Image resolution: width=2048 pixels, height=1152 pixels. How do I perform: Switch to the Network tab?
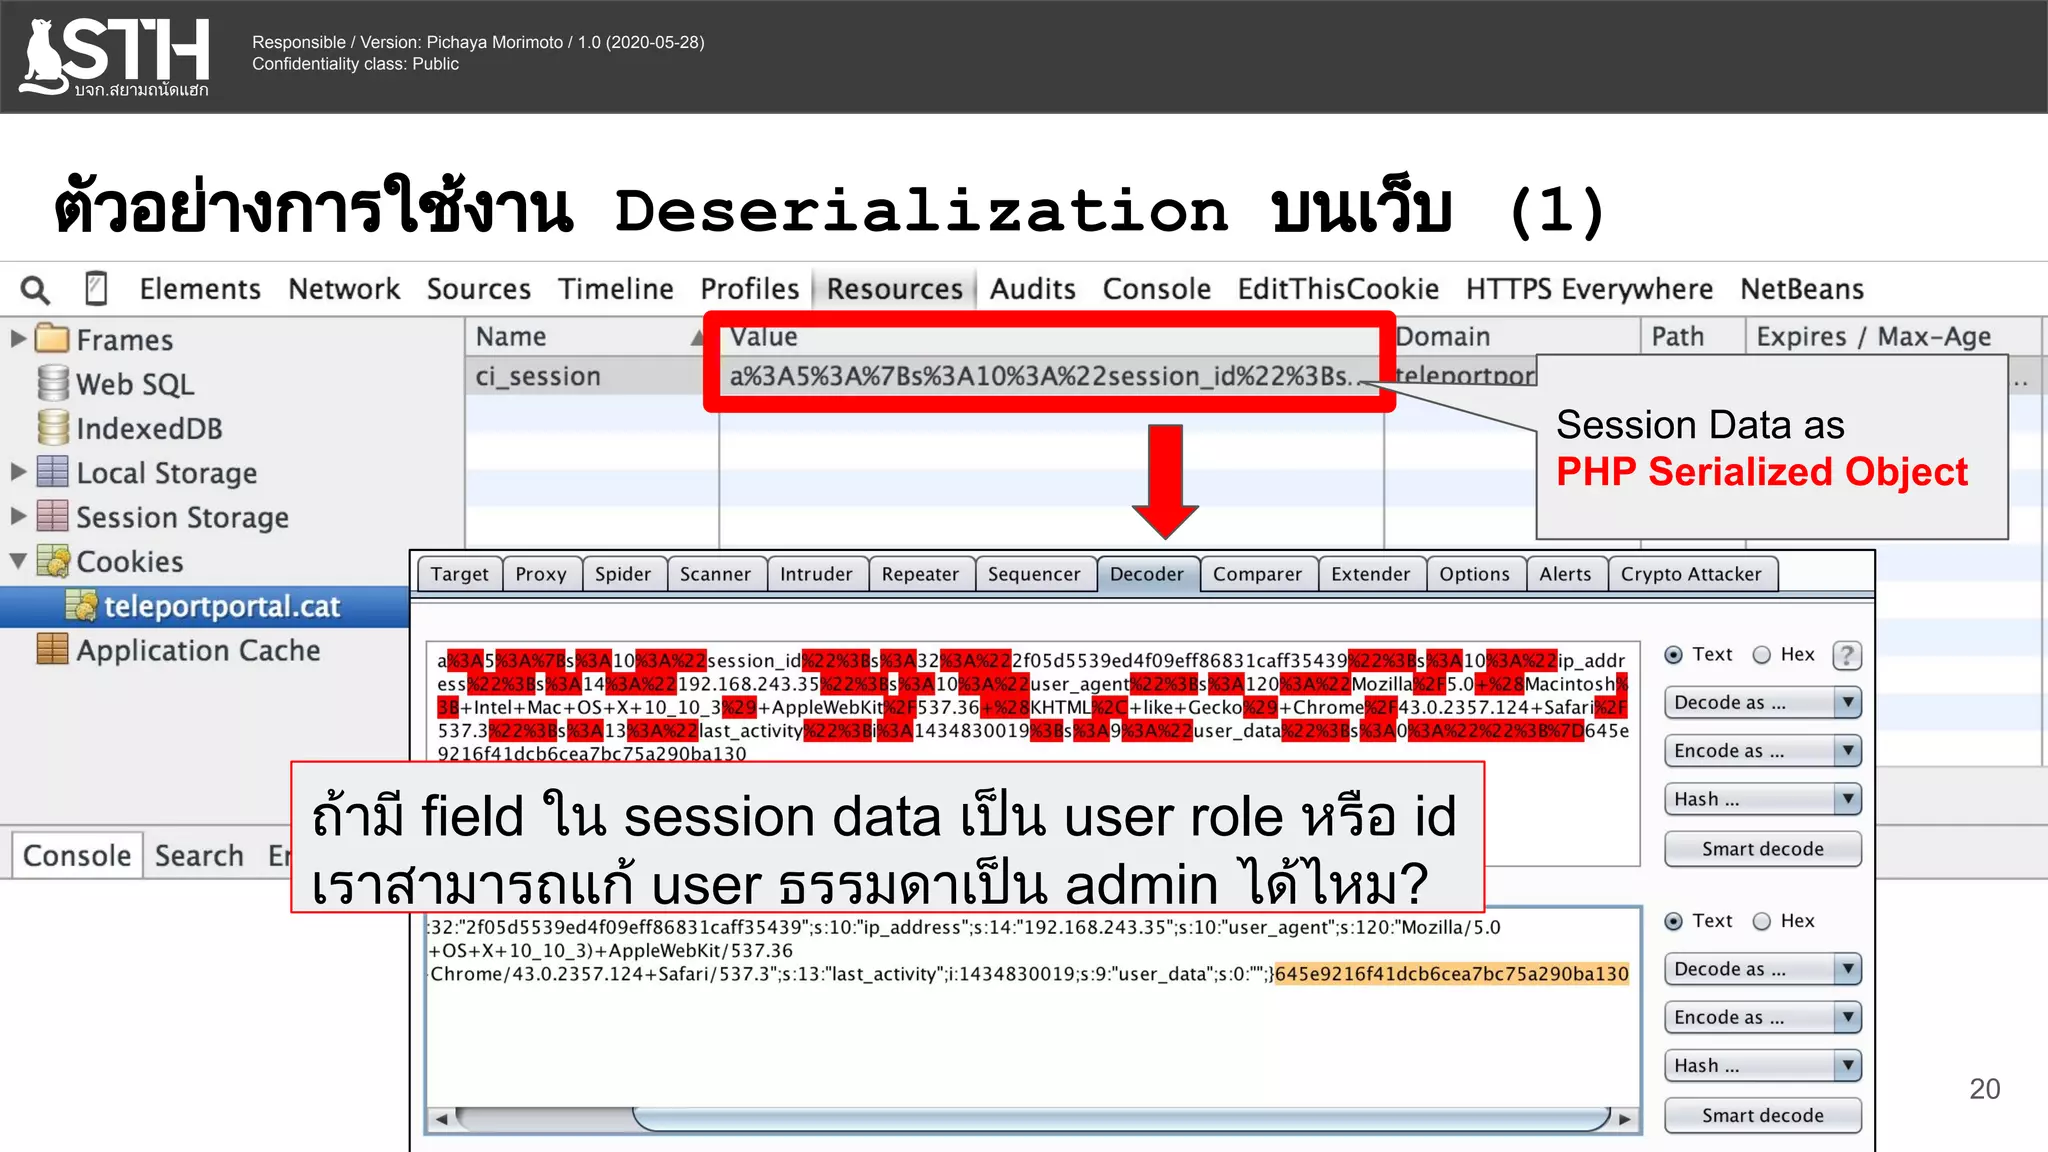pos(344,289)
